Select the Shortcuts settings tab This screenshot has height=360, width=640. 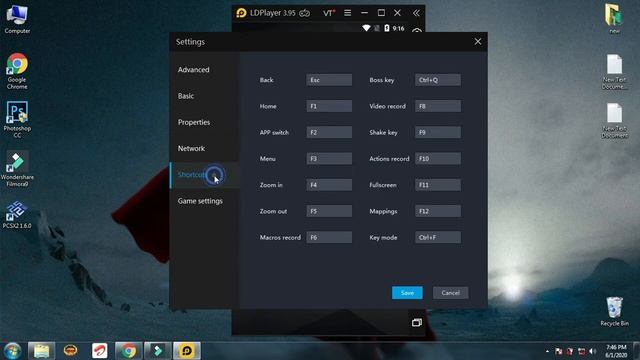click(x=204, y=175)
